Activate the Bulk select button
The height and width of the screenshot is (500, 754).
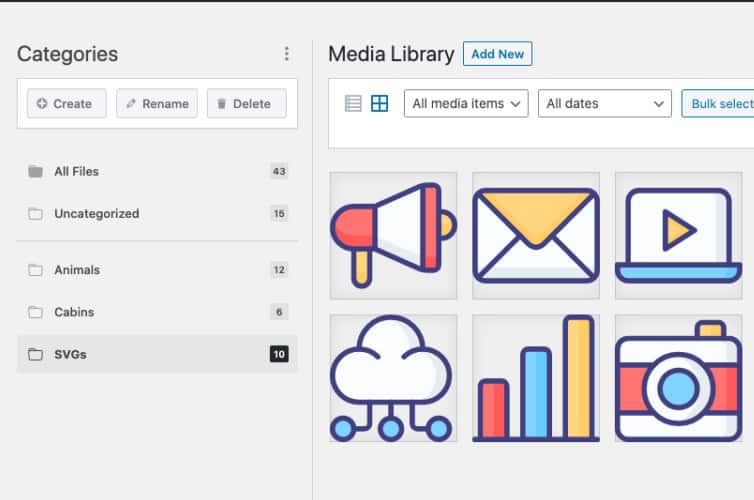click(x=720, y=103)
